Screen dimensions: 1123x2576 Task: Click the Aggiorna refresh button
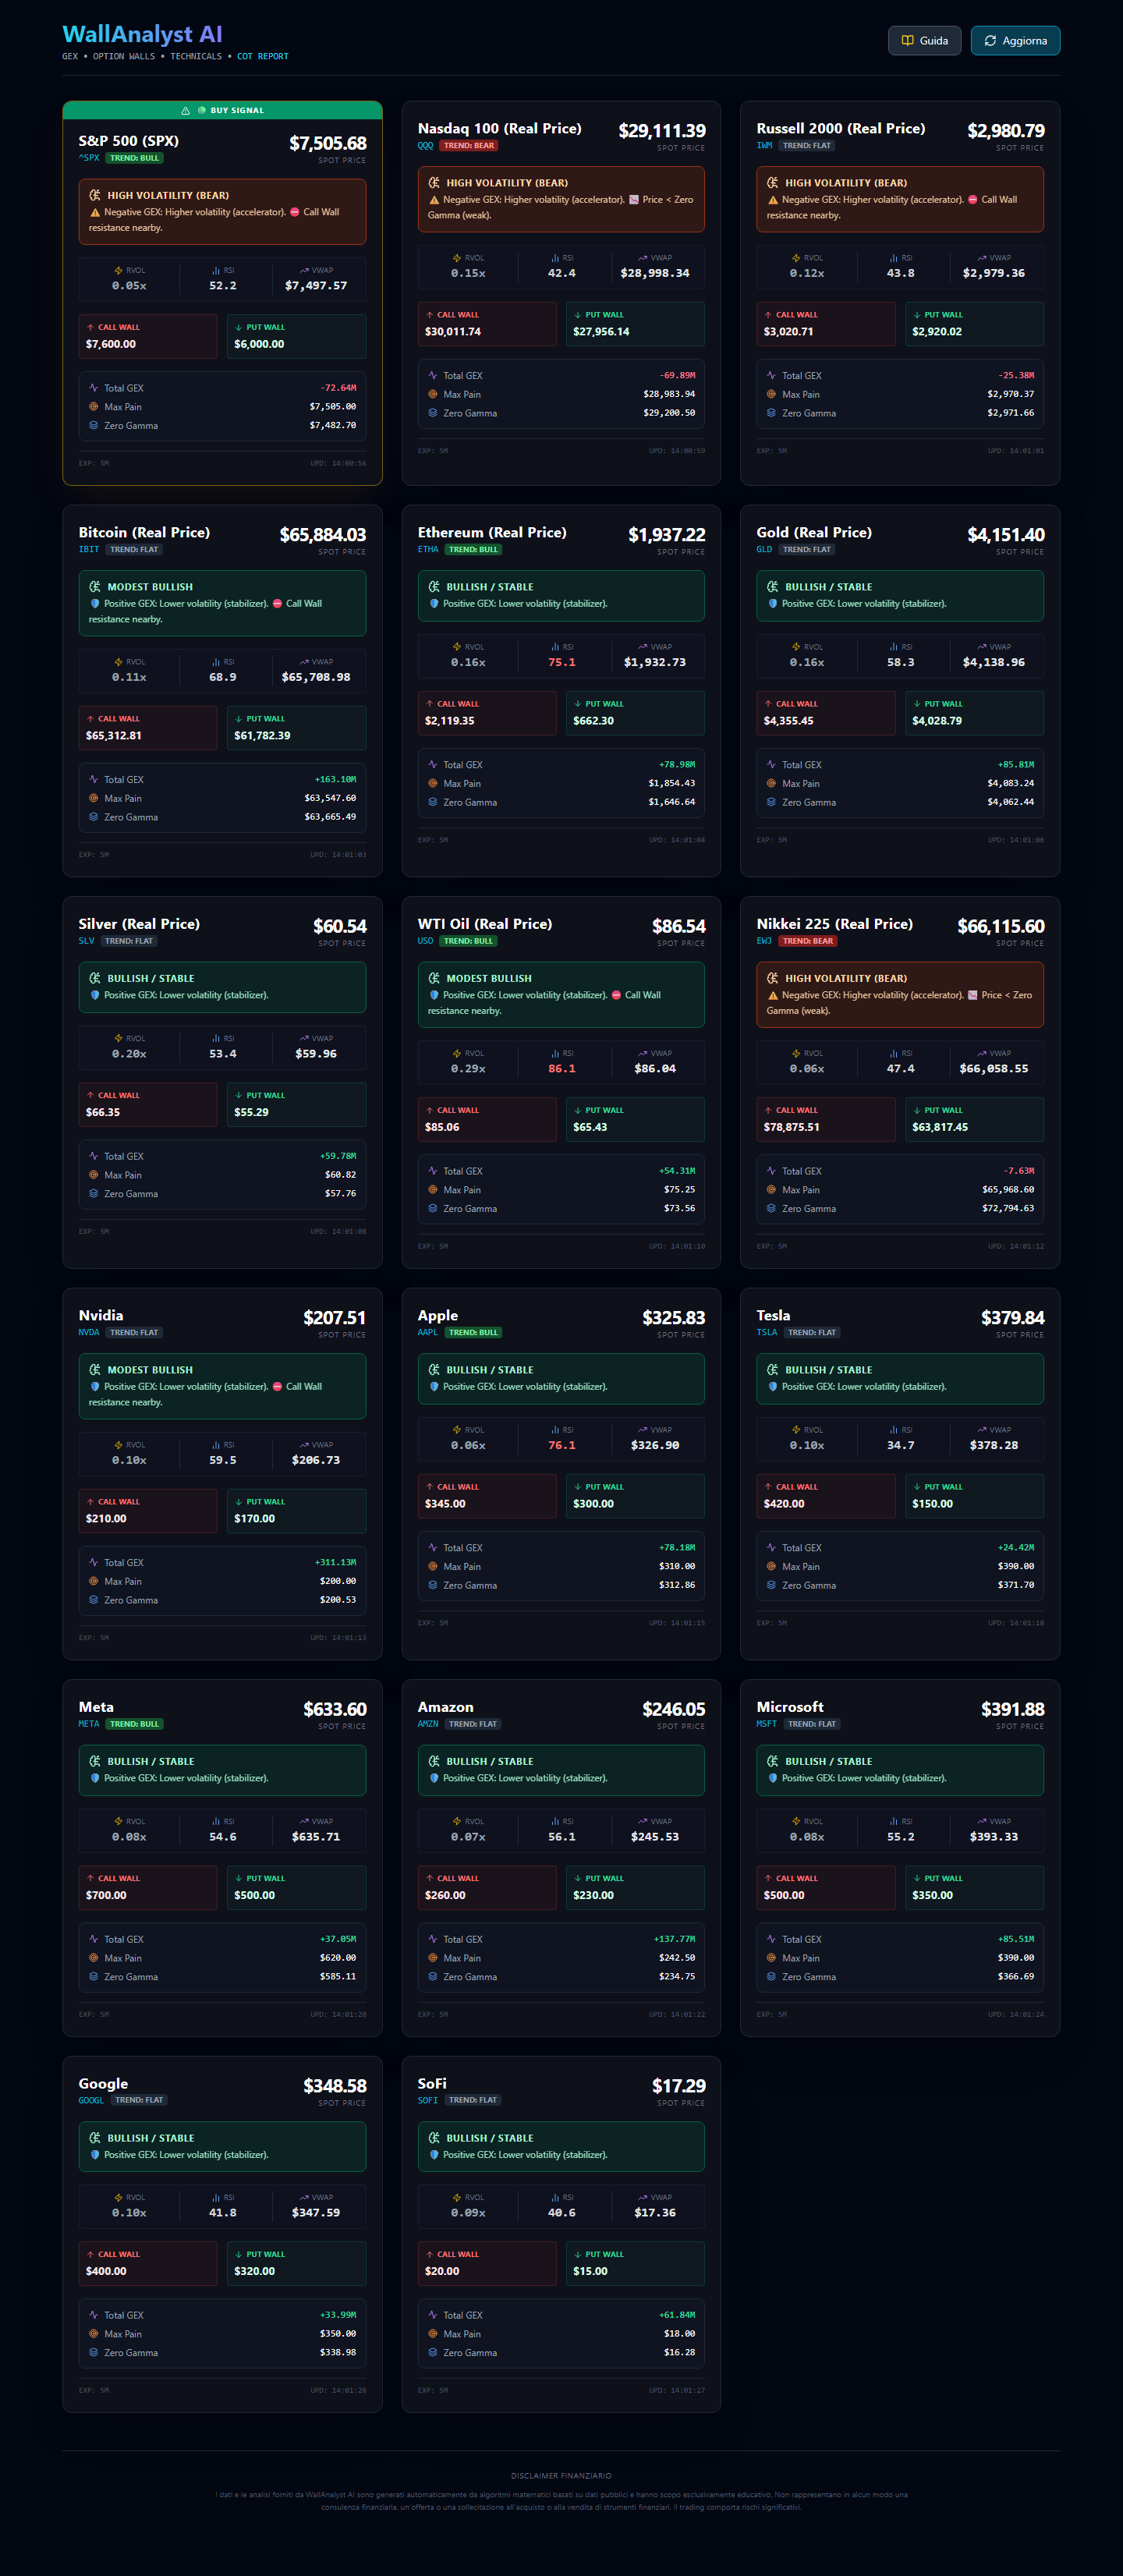click(1015, 41)
